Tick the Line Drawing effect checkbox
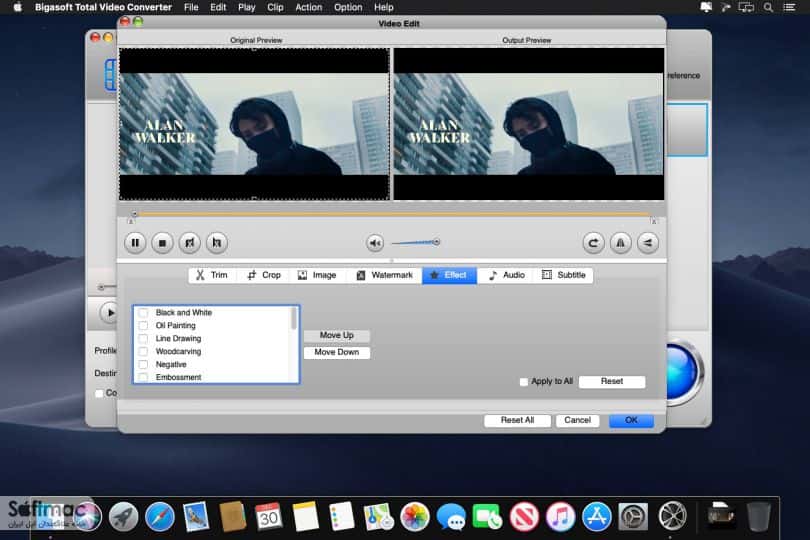Image resolution: width=810 pixels, height=540 pixels. point(144,338)
